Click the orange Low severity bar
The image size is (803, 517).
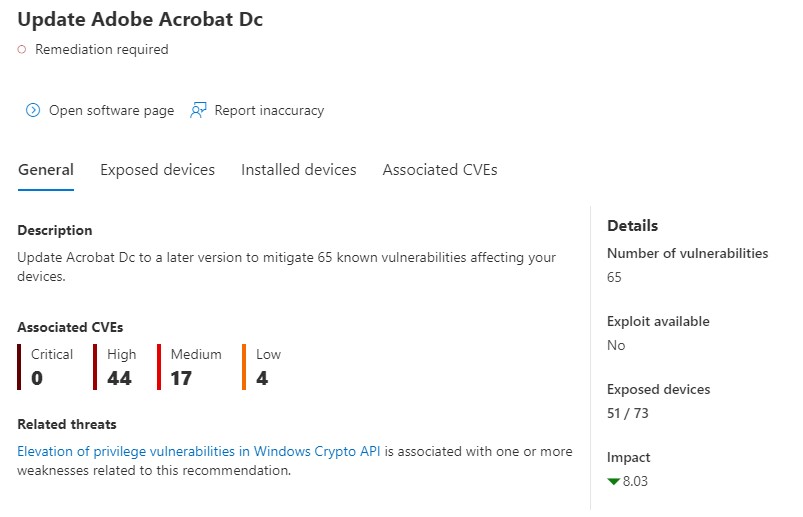click(245, 366)
